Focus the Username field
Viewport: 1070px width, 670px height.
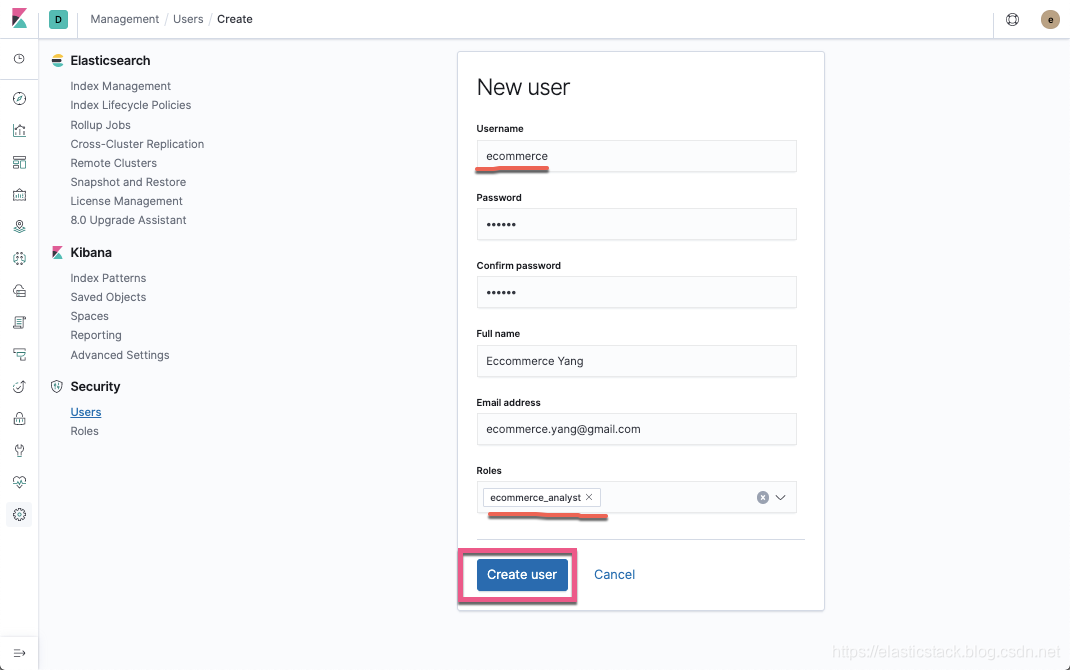pos(637,156)
